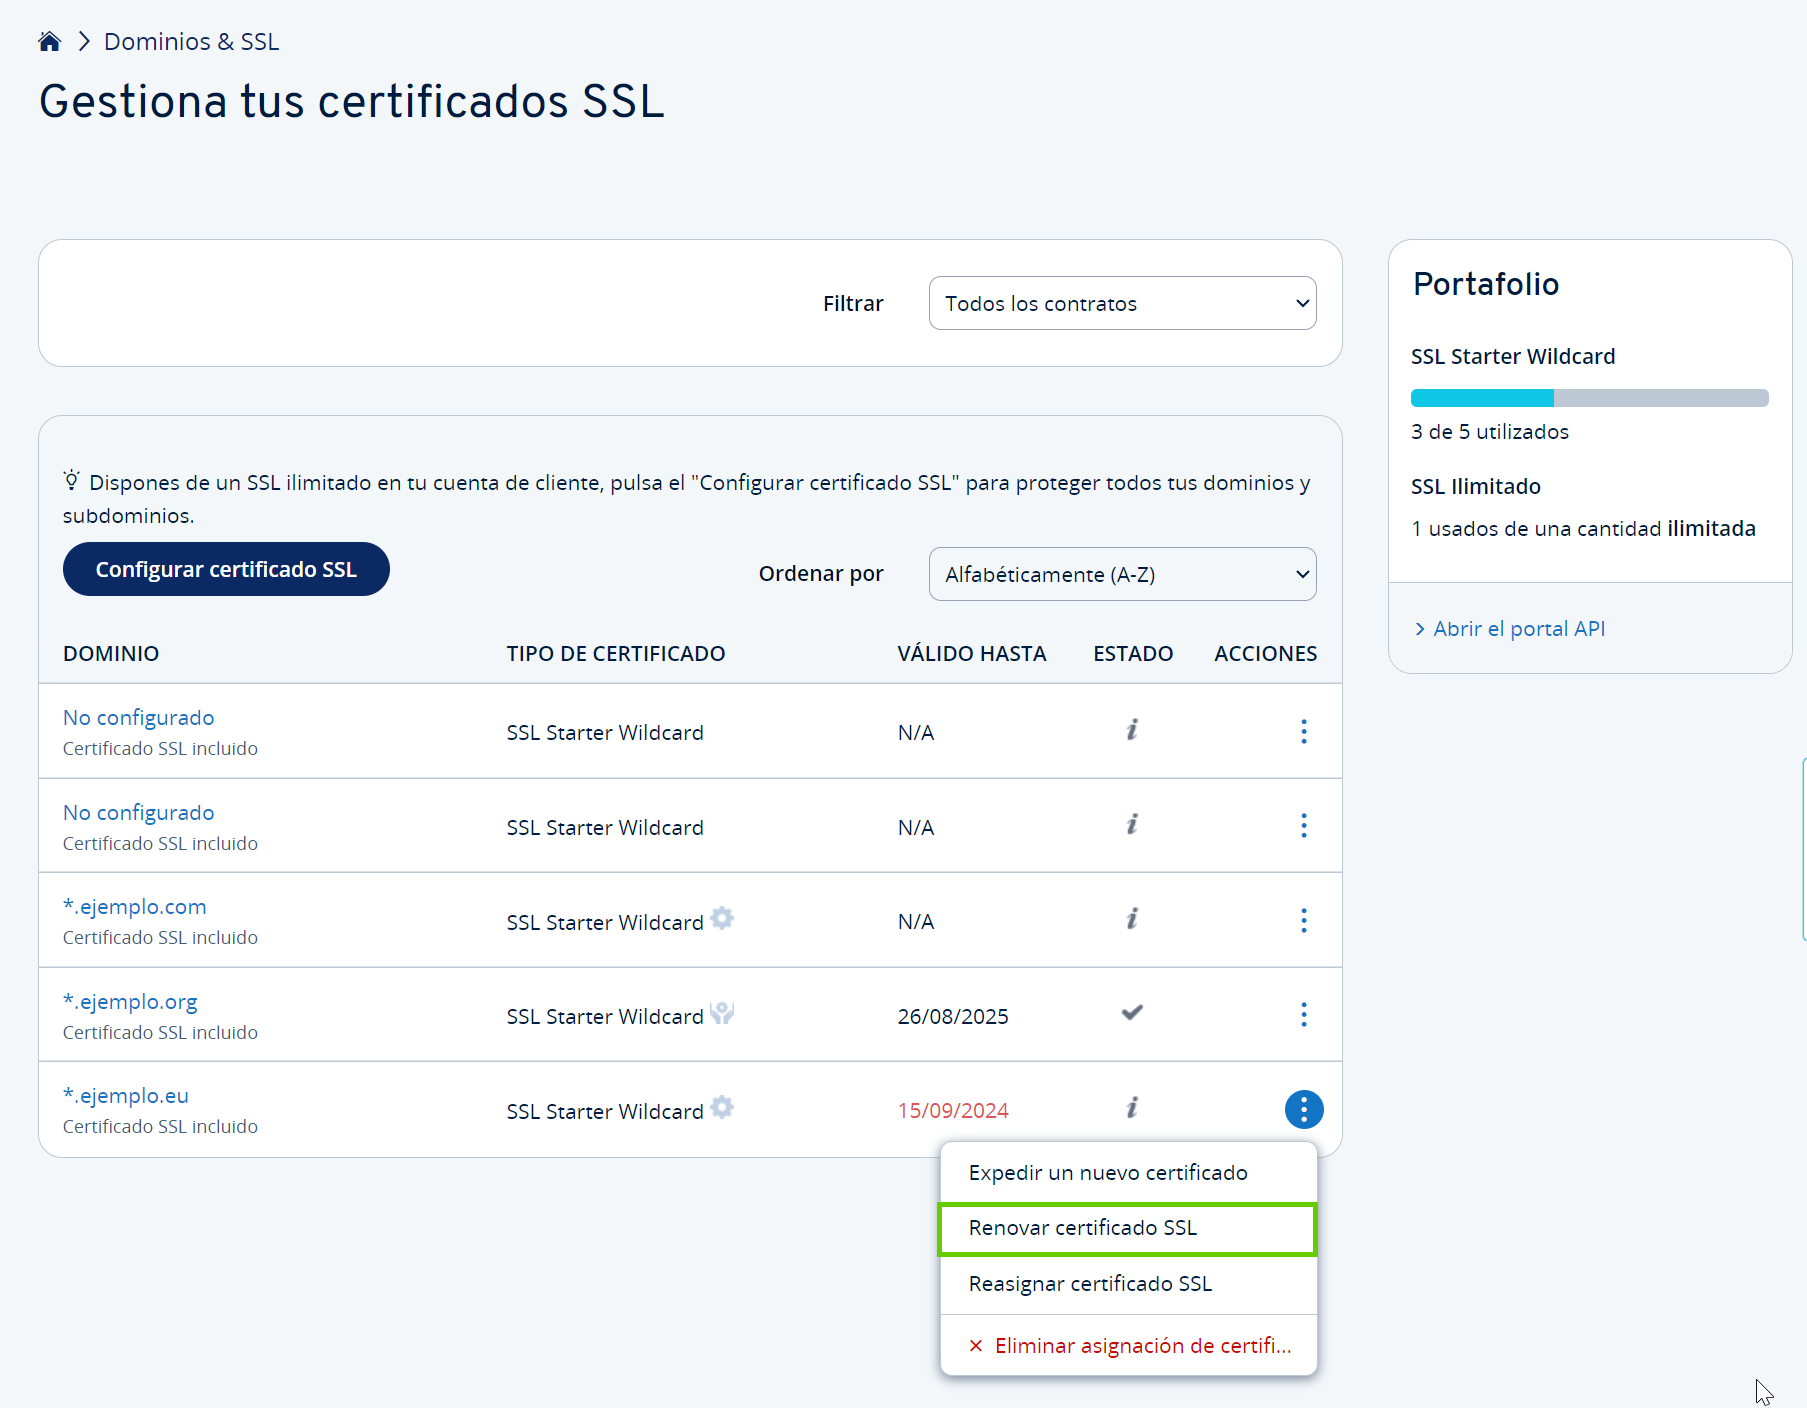Click the Portafolio panel heading
1807x1408 pixels.
[x=1486, y=284]
